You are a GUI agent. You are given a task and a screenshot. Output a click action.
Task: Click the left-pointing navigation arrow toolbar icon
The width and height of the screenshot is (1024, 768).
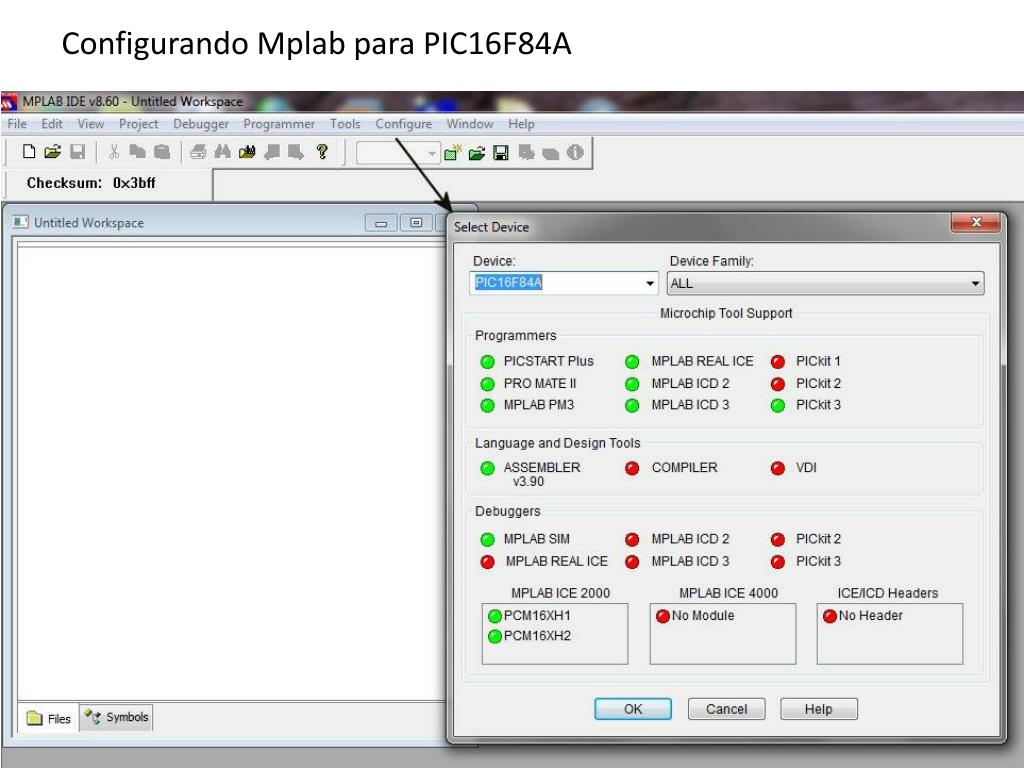(272, 152)
